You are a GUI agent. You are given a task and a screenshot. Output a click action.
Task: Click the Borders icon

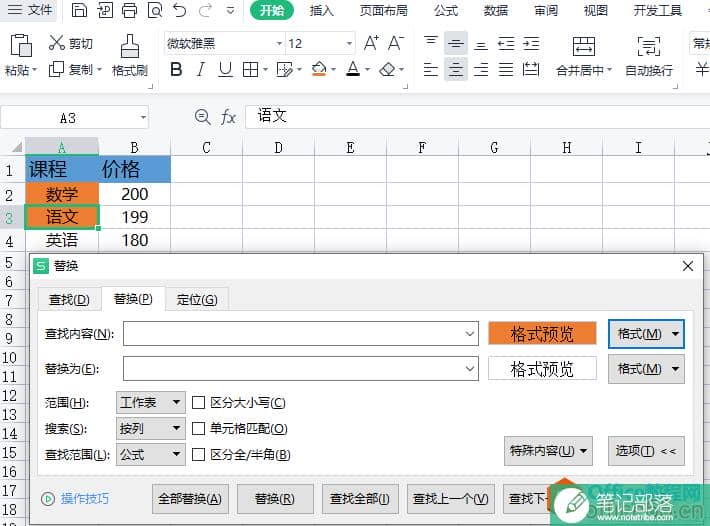(250, 70)
